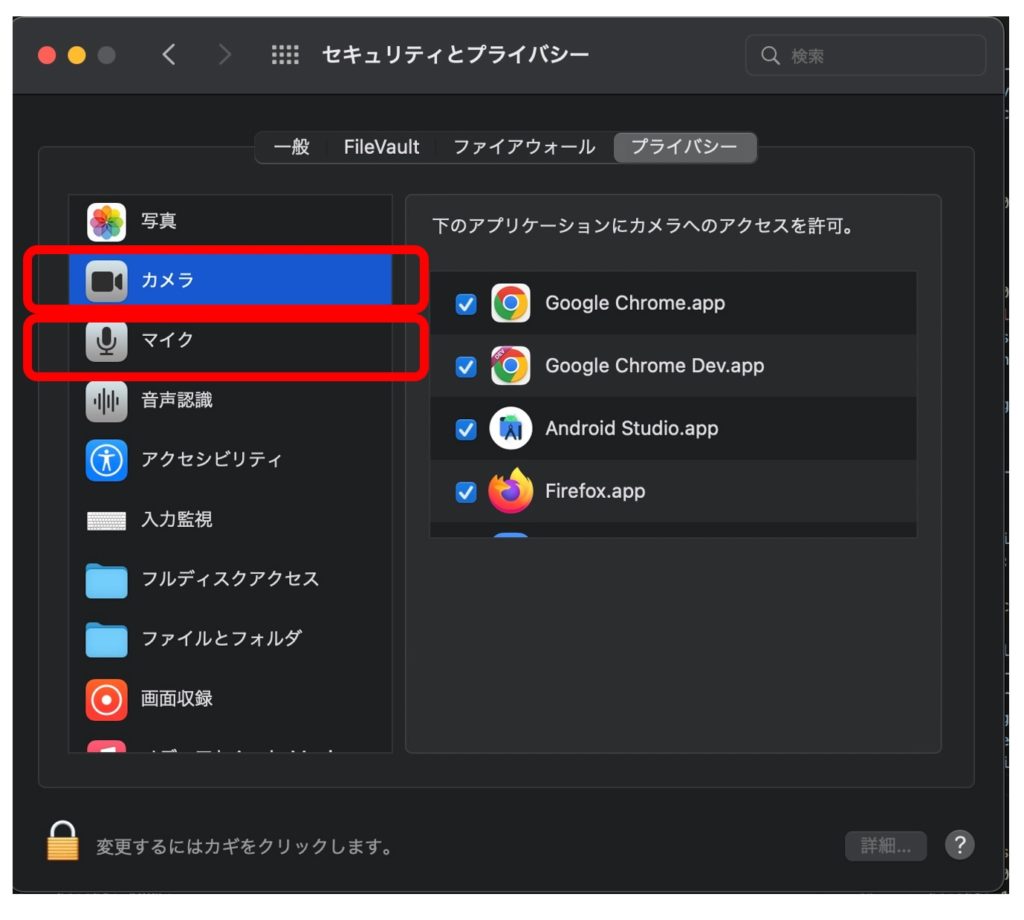Open Files and Folders (ファイルとフォルダ) category
1024x920 pixels.
click(221, 638)
